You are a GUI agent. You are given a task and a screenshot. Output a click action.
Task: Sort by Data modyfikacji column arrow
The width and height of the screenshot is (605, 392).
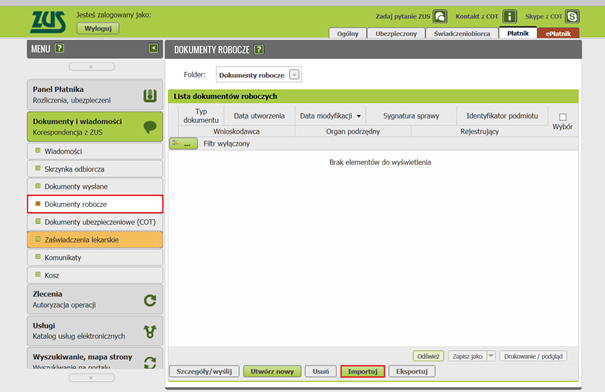[x=359, y=116]
